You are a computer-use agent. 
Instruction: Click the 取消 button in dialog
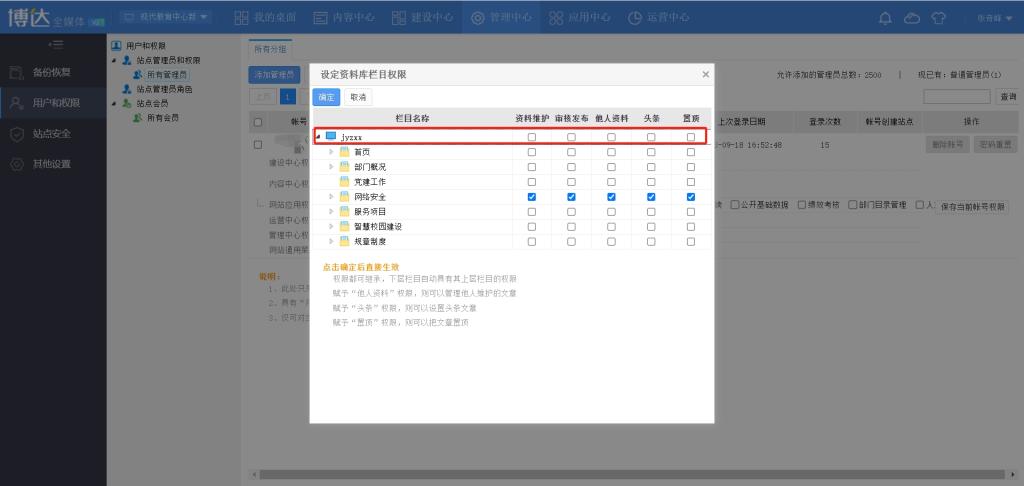point(356,97)
